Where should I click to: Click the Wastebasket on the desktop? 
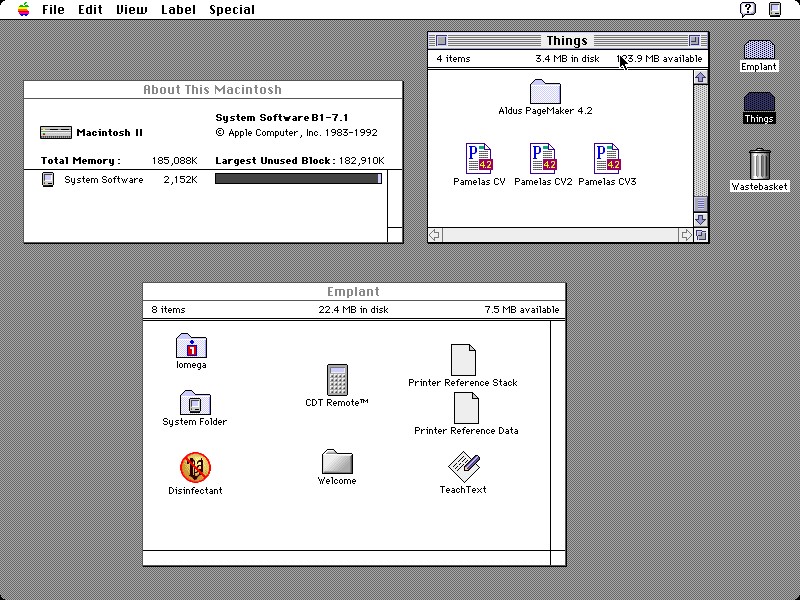(759, 164)
